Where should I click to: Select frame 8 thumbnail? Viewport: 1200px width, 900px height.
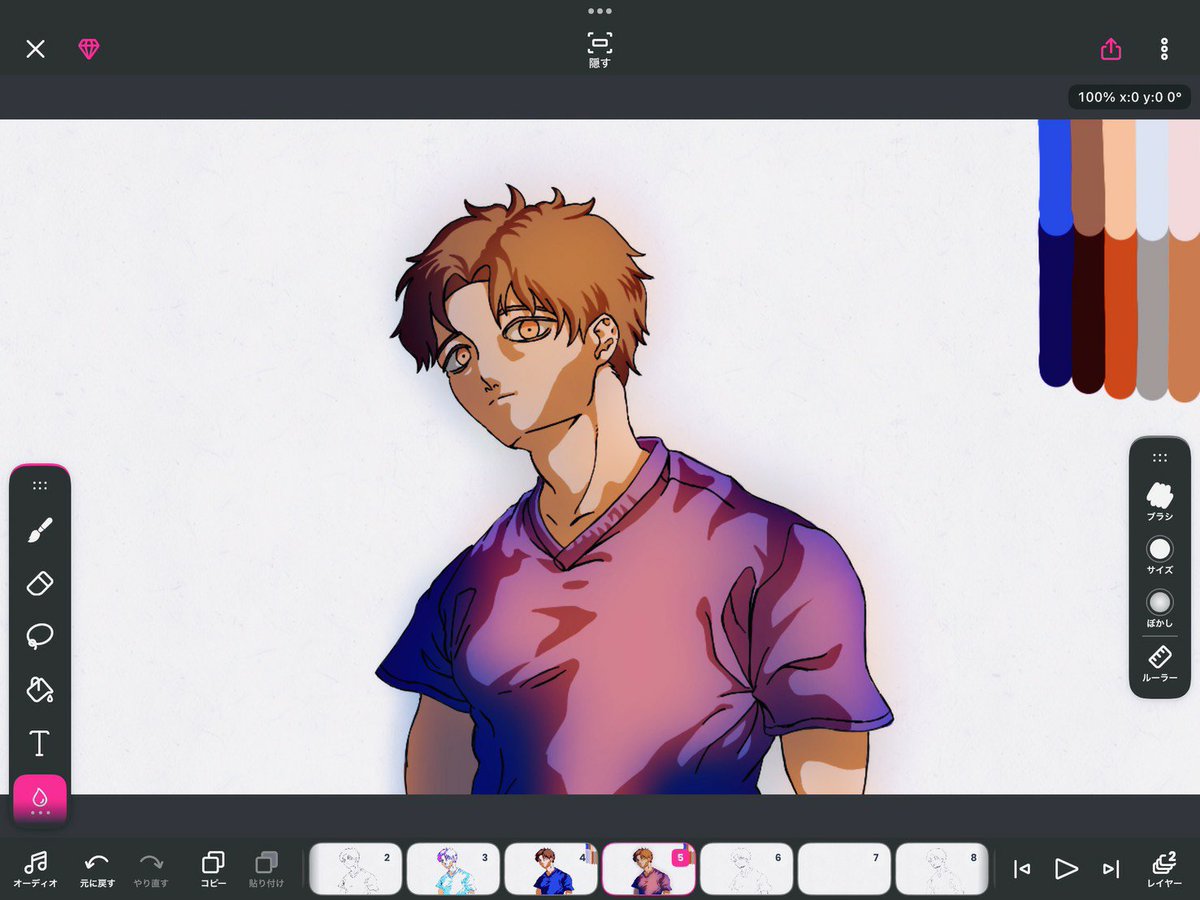coord(942,869)
